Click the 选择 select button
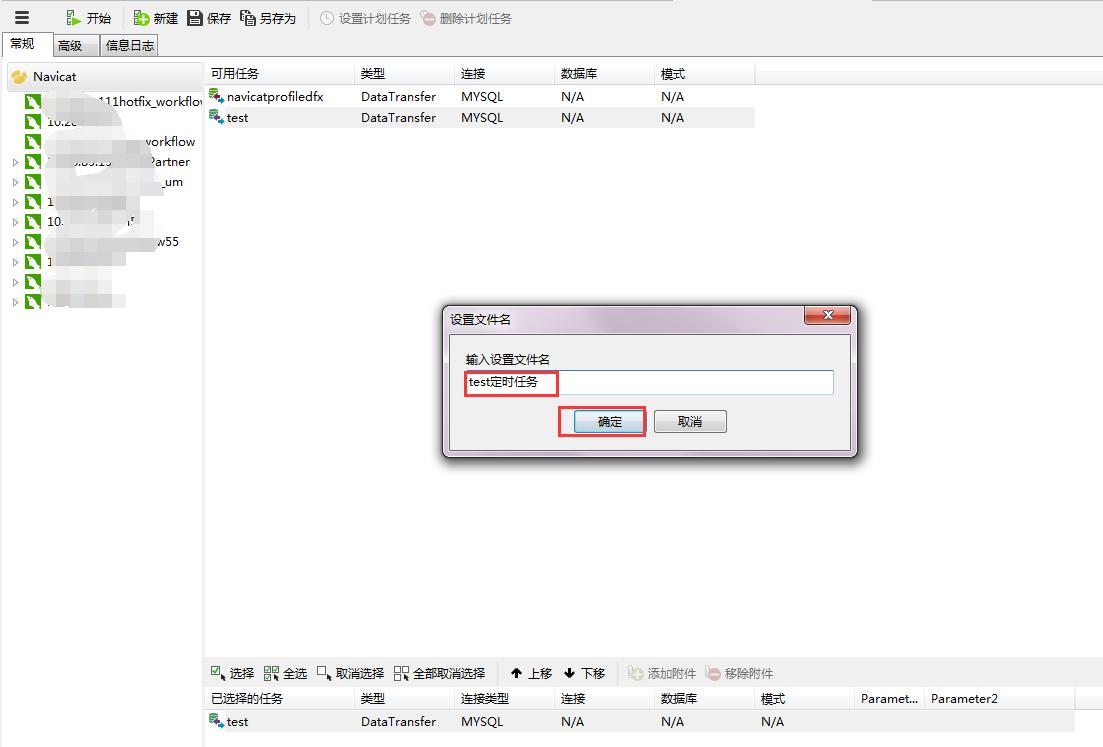The image size is (1103, 747). point(232,673)
